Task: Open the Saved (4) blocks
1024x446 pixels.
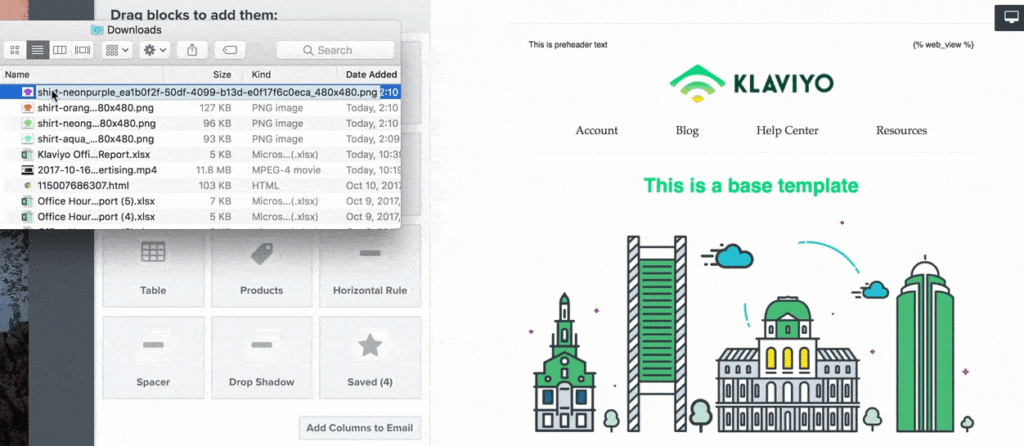Action: (x=370, y=358)
